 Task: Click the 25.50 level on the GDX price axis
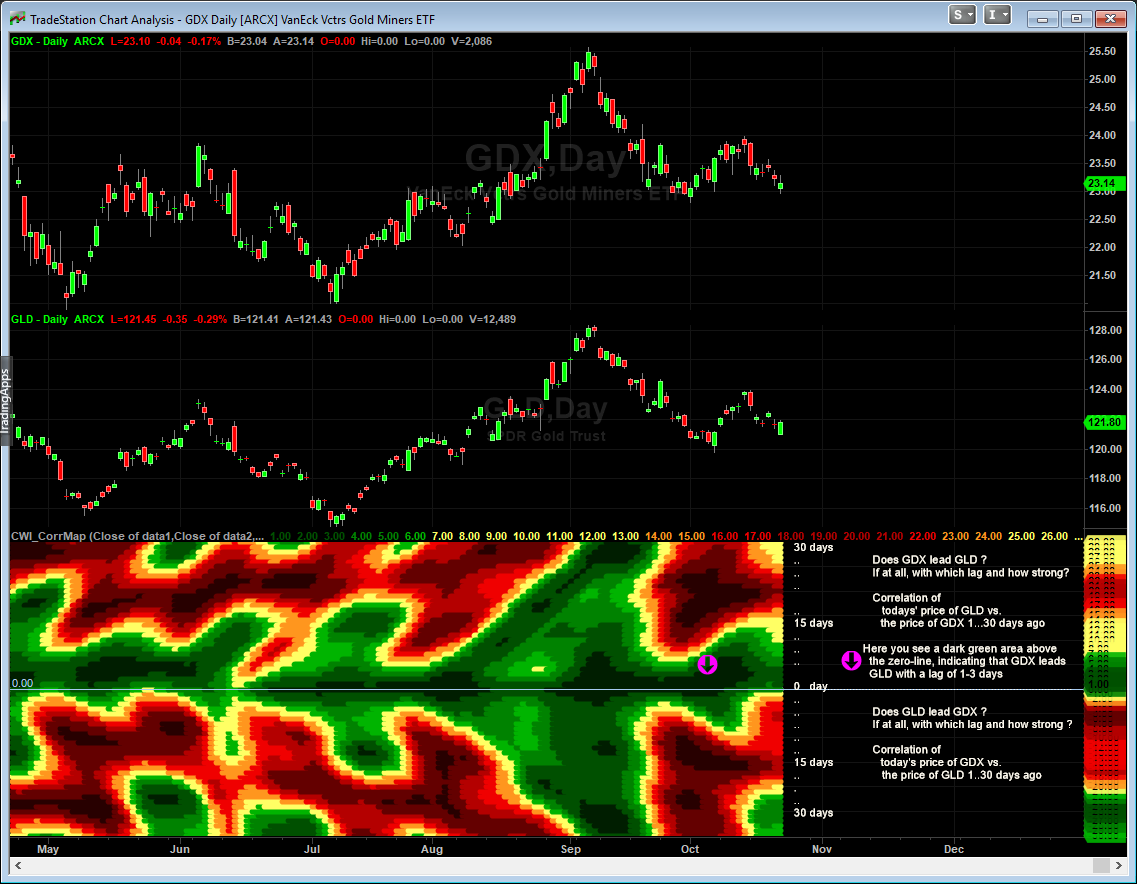(1102, 51)
